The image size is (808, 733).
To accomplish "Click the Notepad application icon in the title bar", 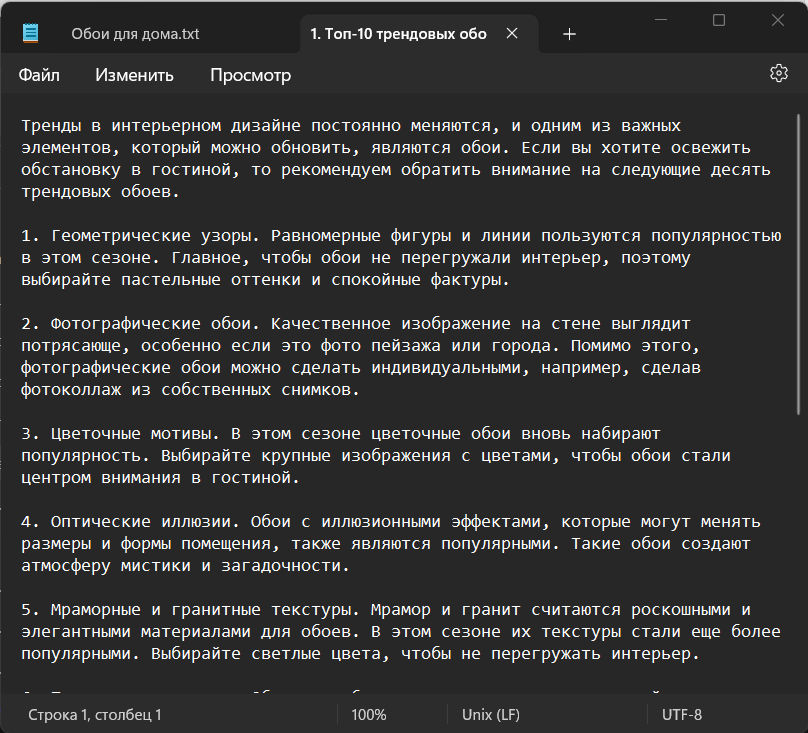I will pyautogui.click(x=30, y=33).
